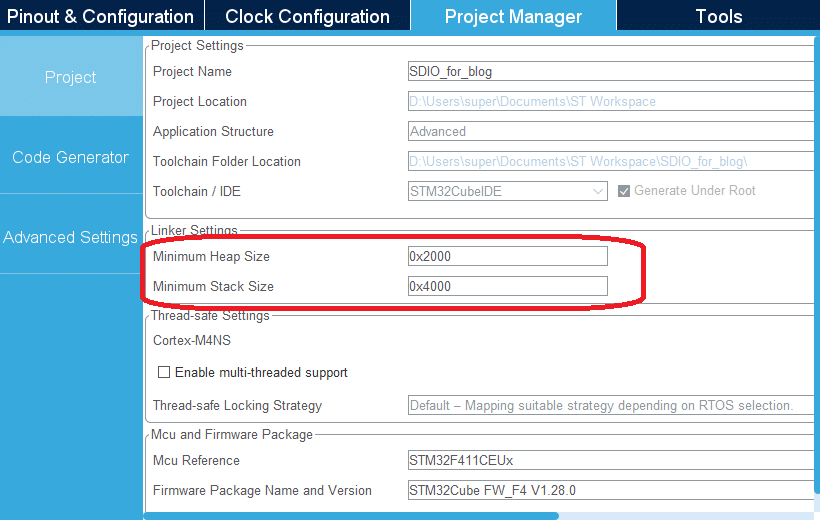Image resolution: width=820 pixels, height=521 pixels.
Task: Click the Application Structure field
Action: (613, 131)
